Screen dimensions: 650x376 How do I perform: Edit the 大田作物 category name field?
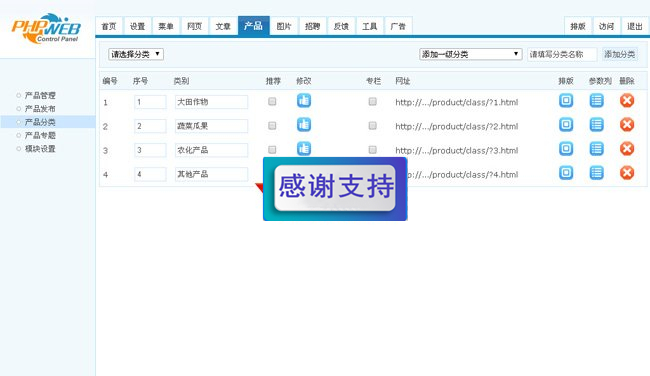(x=211, y=102)
